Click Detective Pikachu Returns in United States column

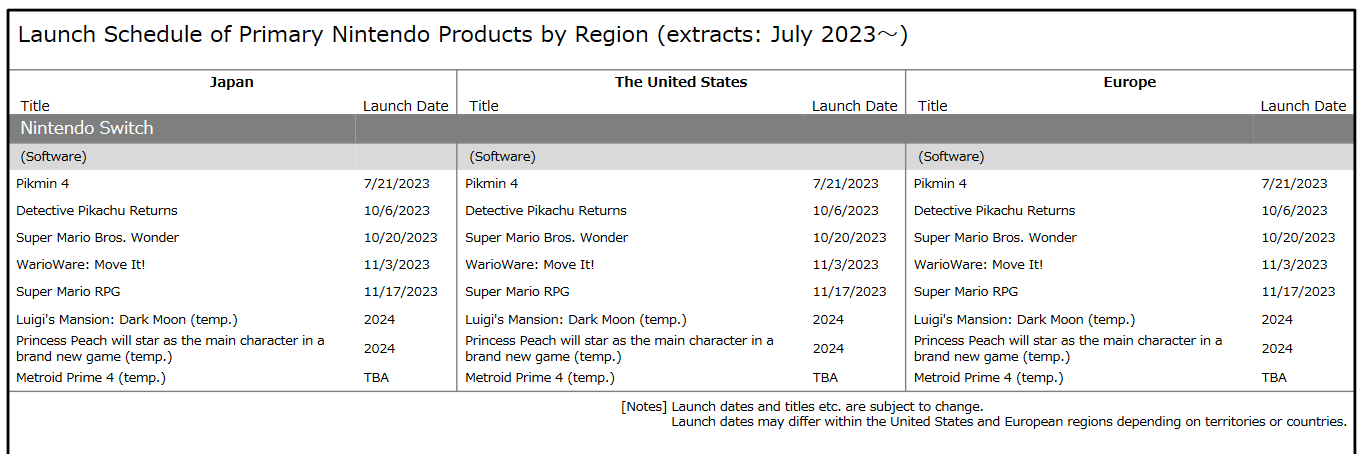[x=546, y=210]
